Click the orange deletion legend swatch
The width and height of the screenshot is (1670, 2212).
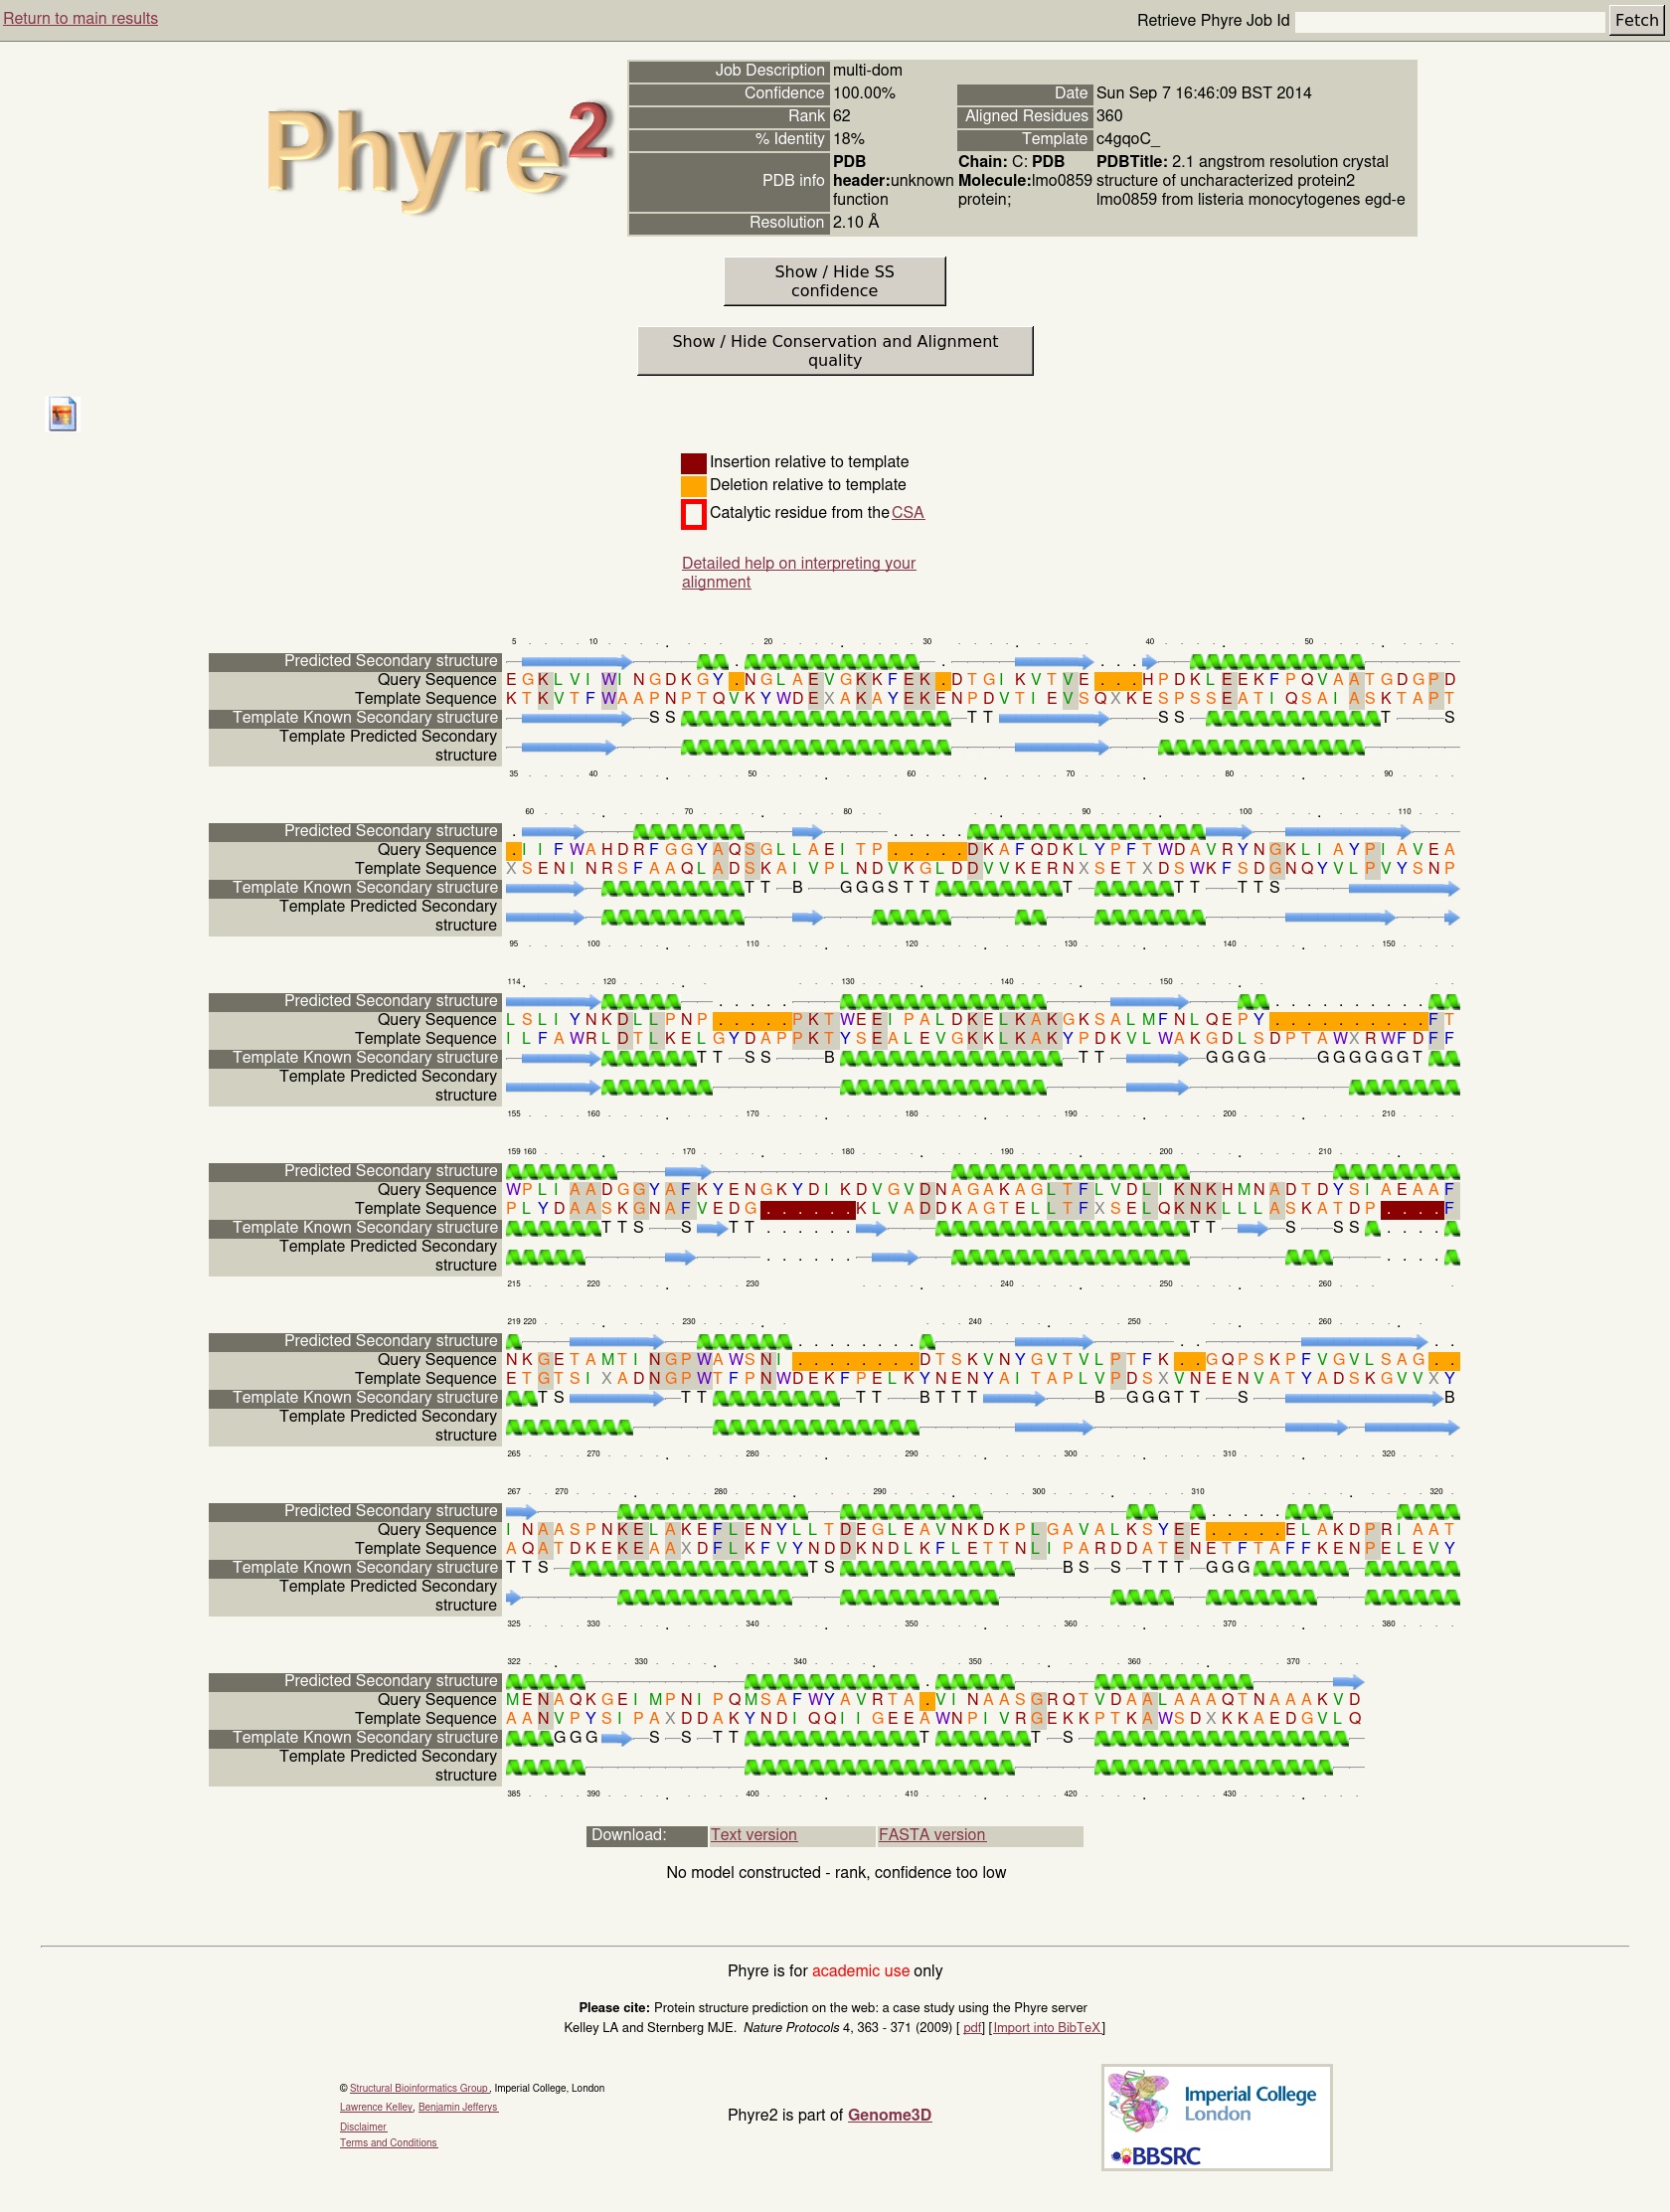[693, 486]
